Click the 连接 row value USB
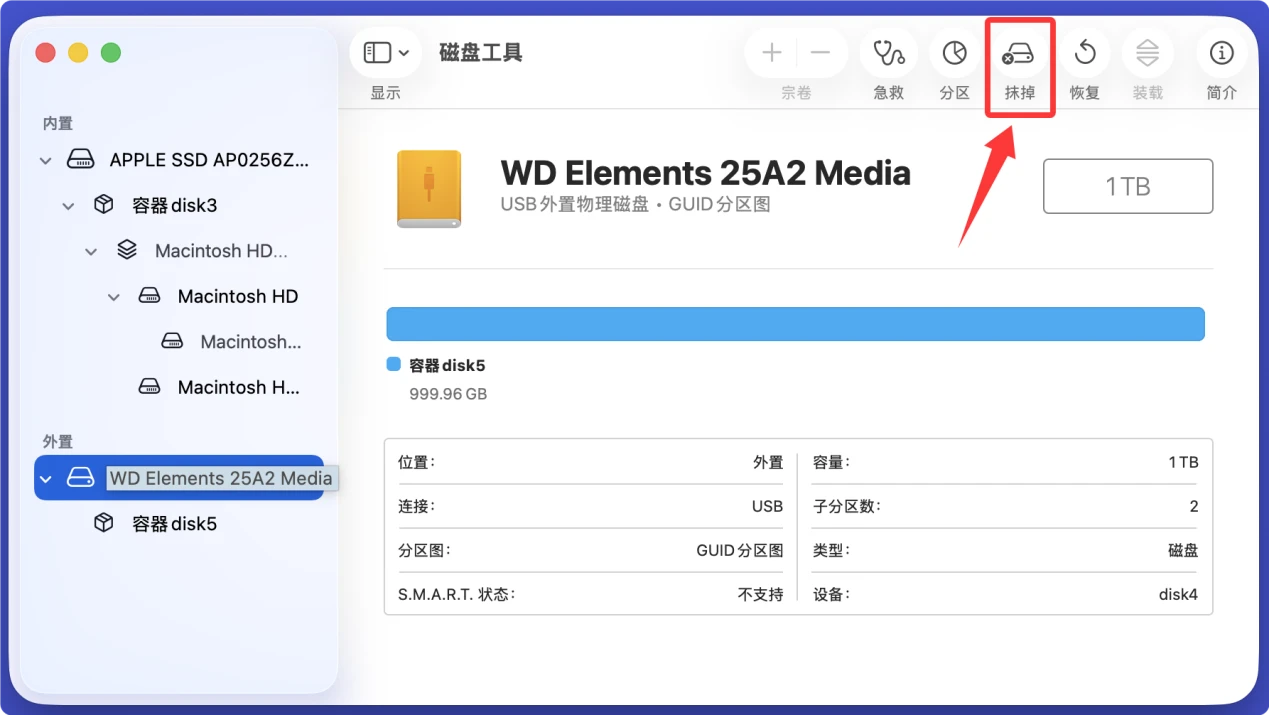This screenshot has width=1269, height=715. tap(767, 506)
